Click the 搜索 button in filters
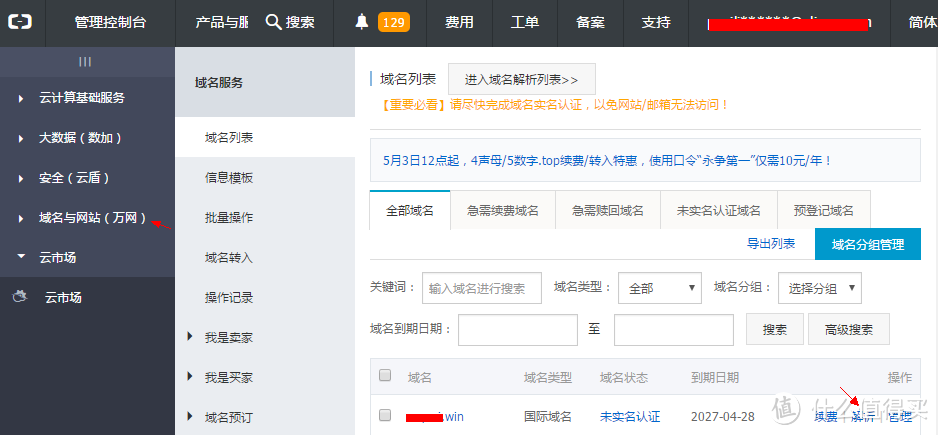938x435 pixels. 775,330
